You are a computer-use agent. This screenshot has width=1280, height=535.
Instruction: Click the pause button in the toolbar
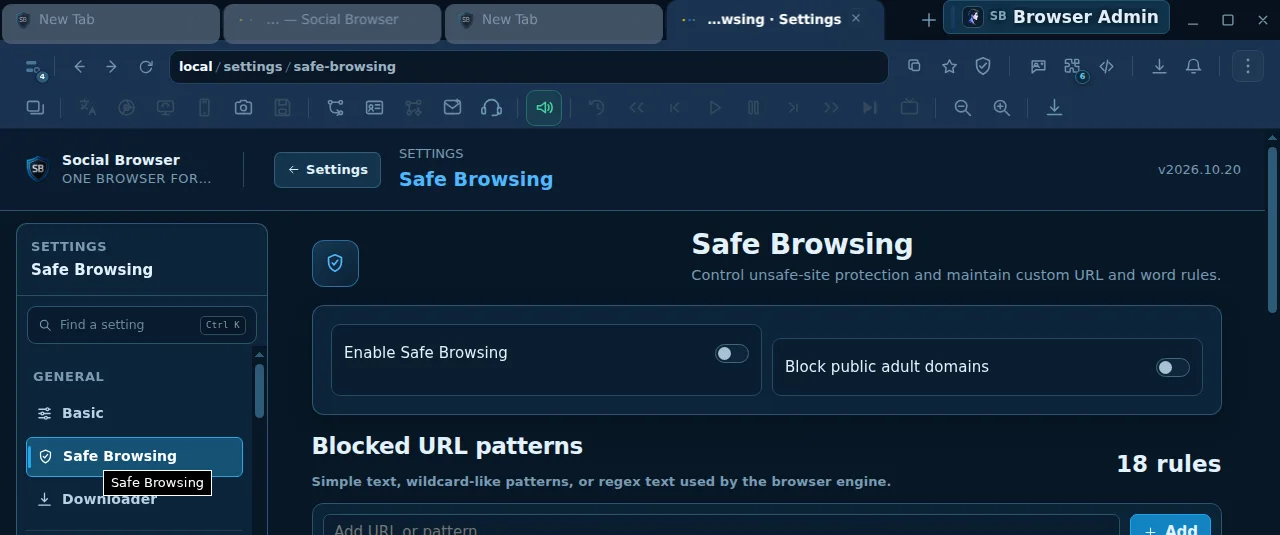(x=754, y=108)
